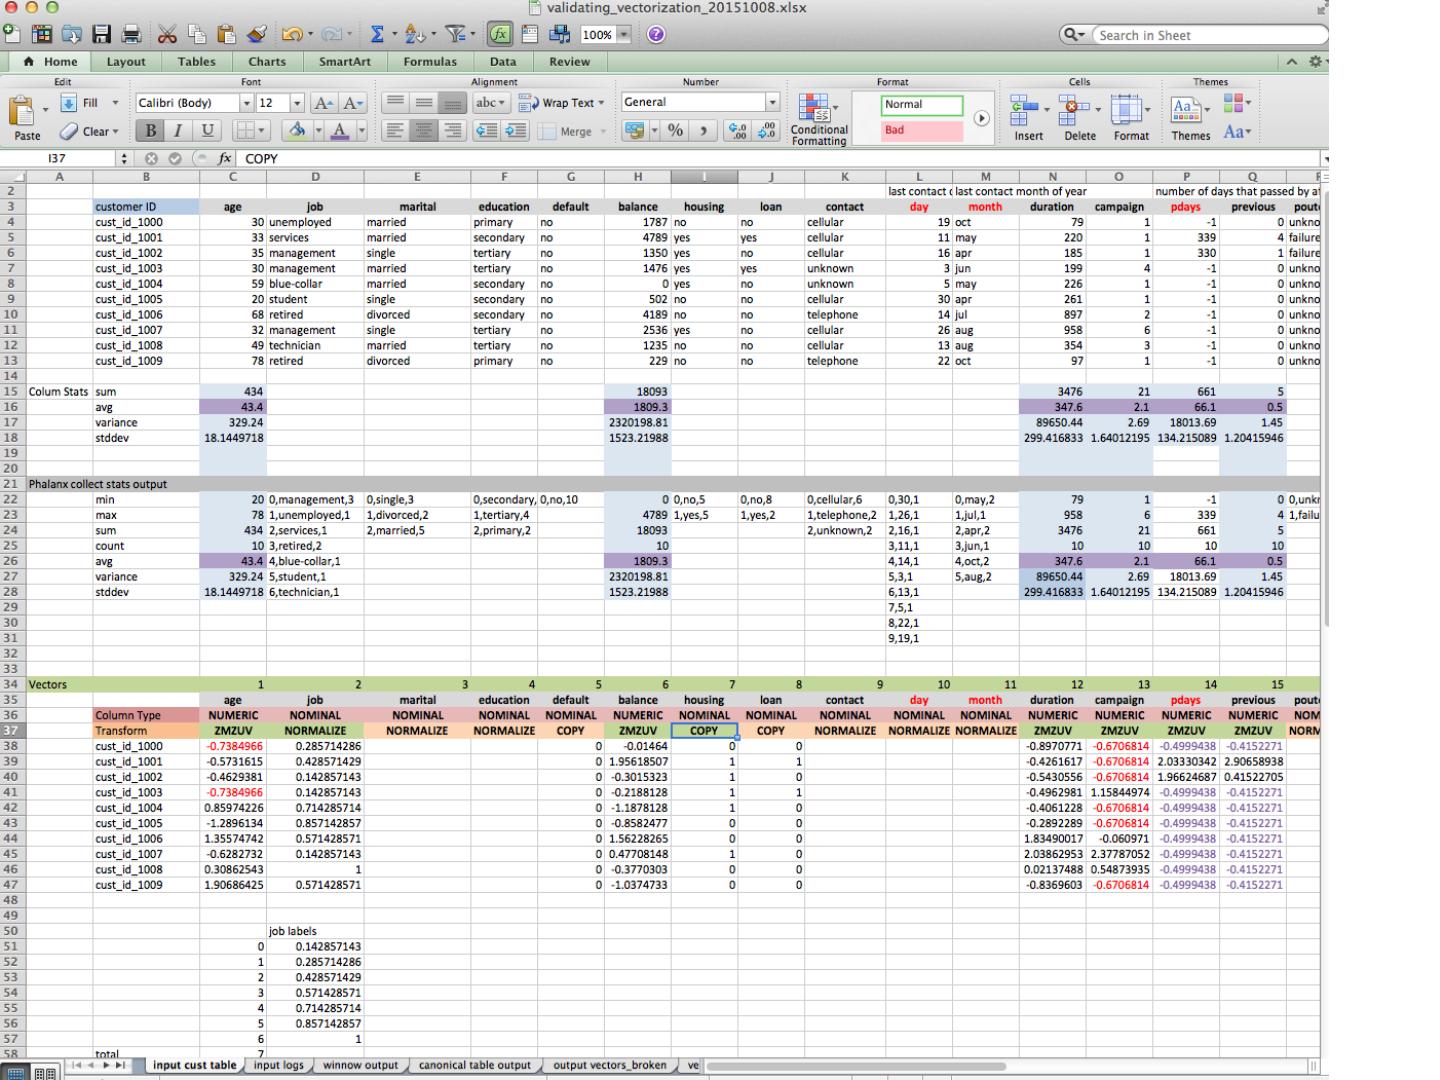Click the fill color paint bucket
The height and width of the screenshot is (1080, 1440).
(297, 131)
